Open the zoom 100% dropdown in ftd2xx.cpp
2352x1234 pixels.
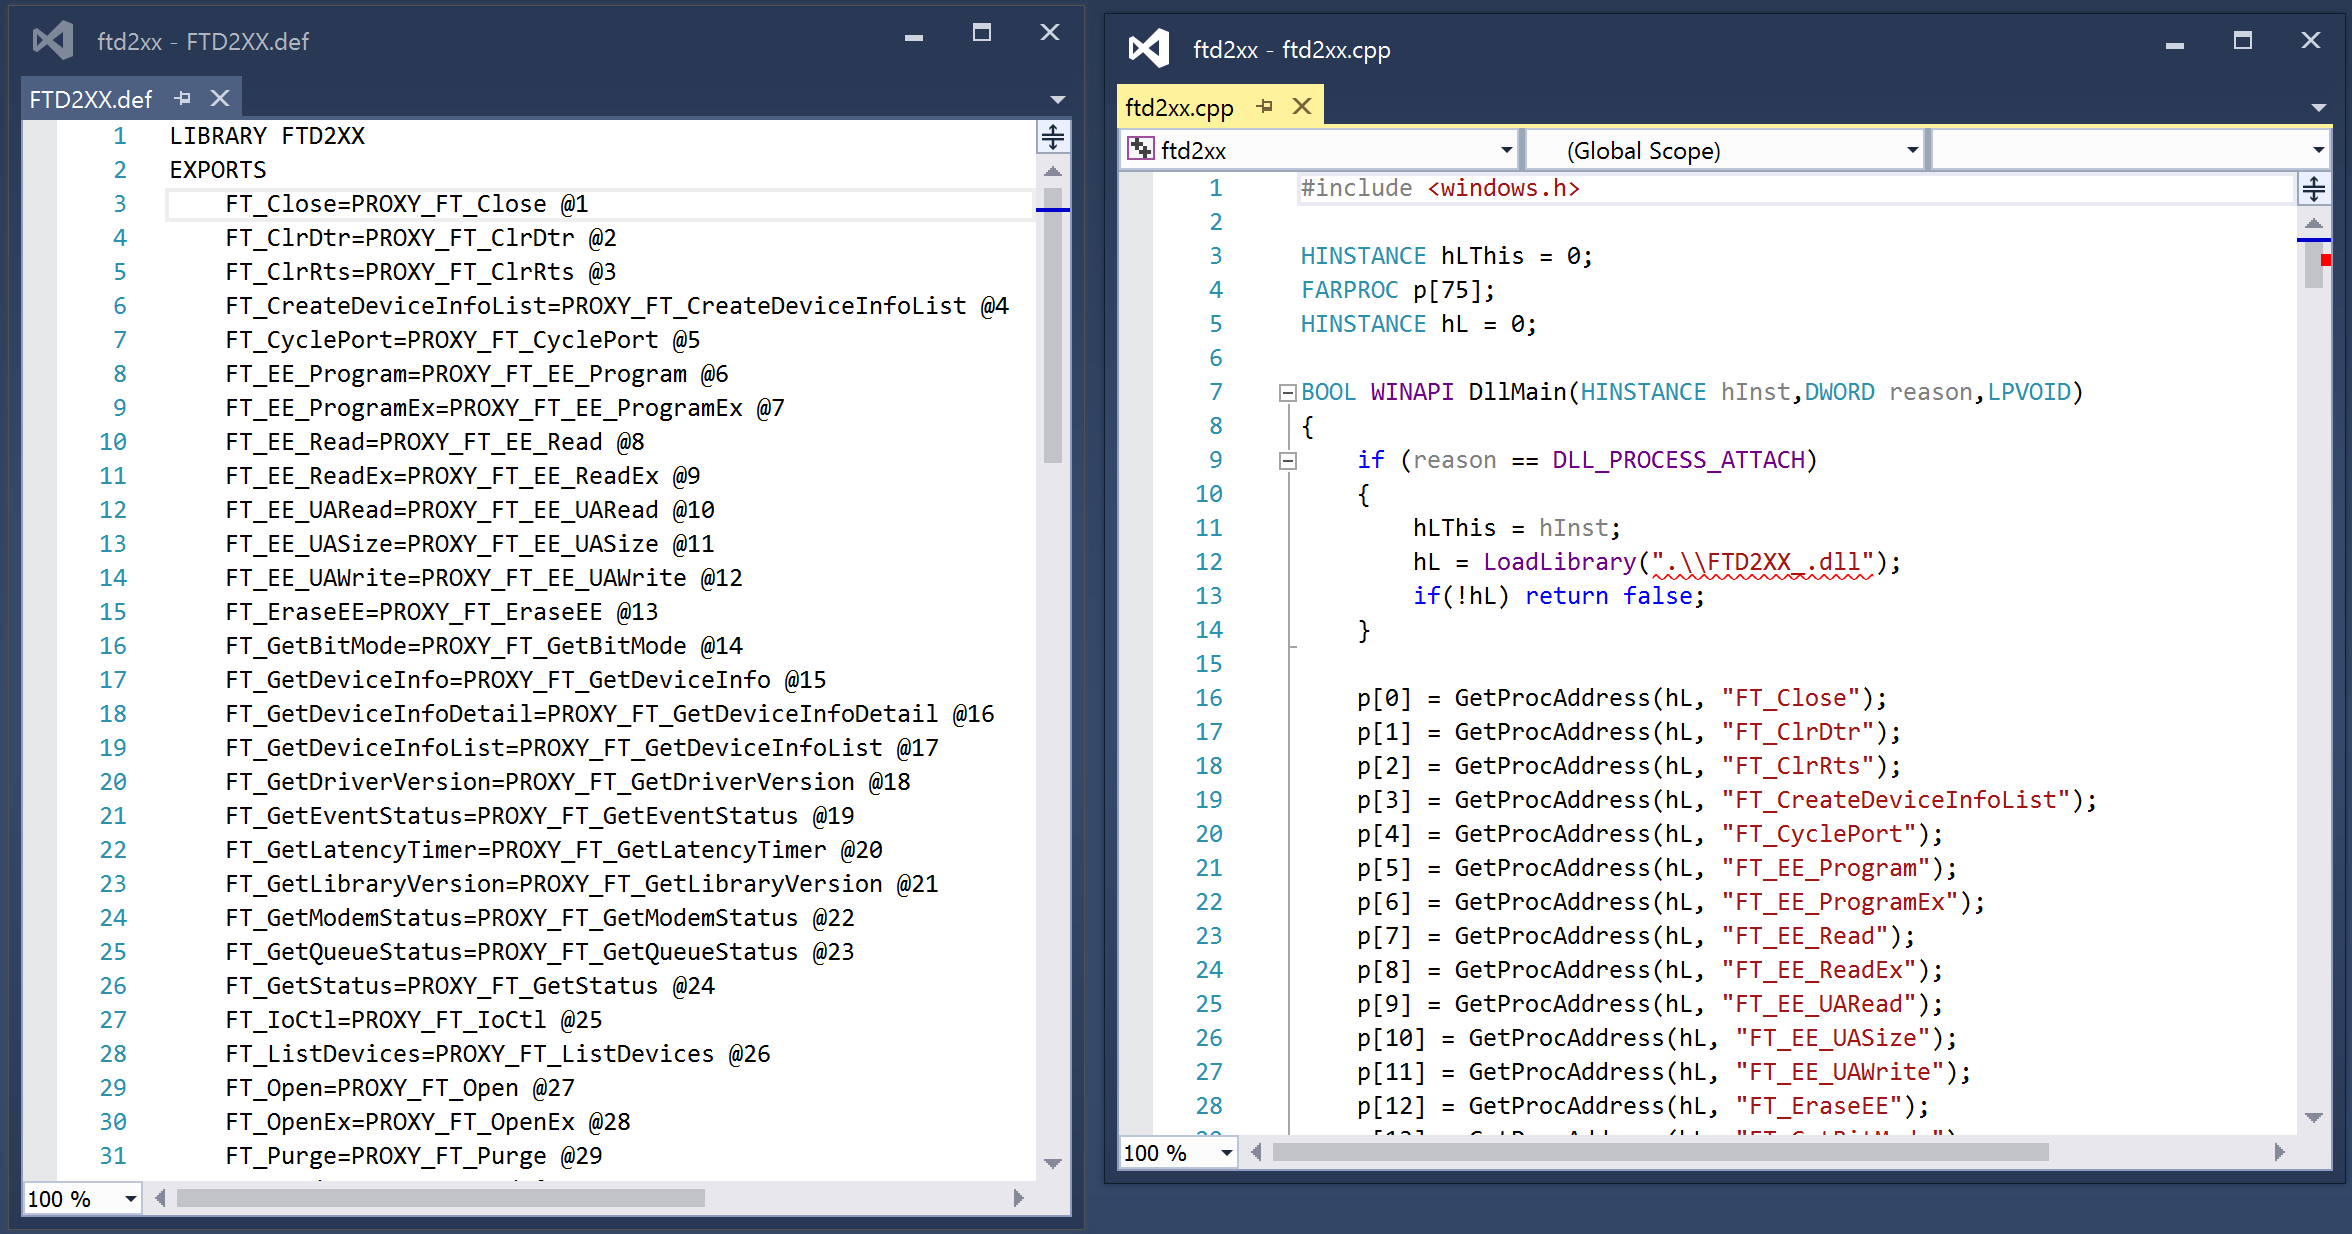(x=1226, y=1153)
